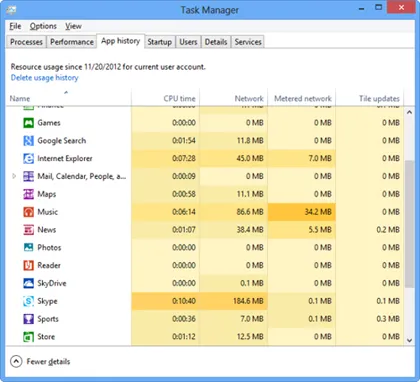The height and width of the screenshot is (382, 420).
Task: Click News's 5.5 MB metered value
Action: click(x=320, y=230)
